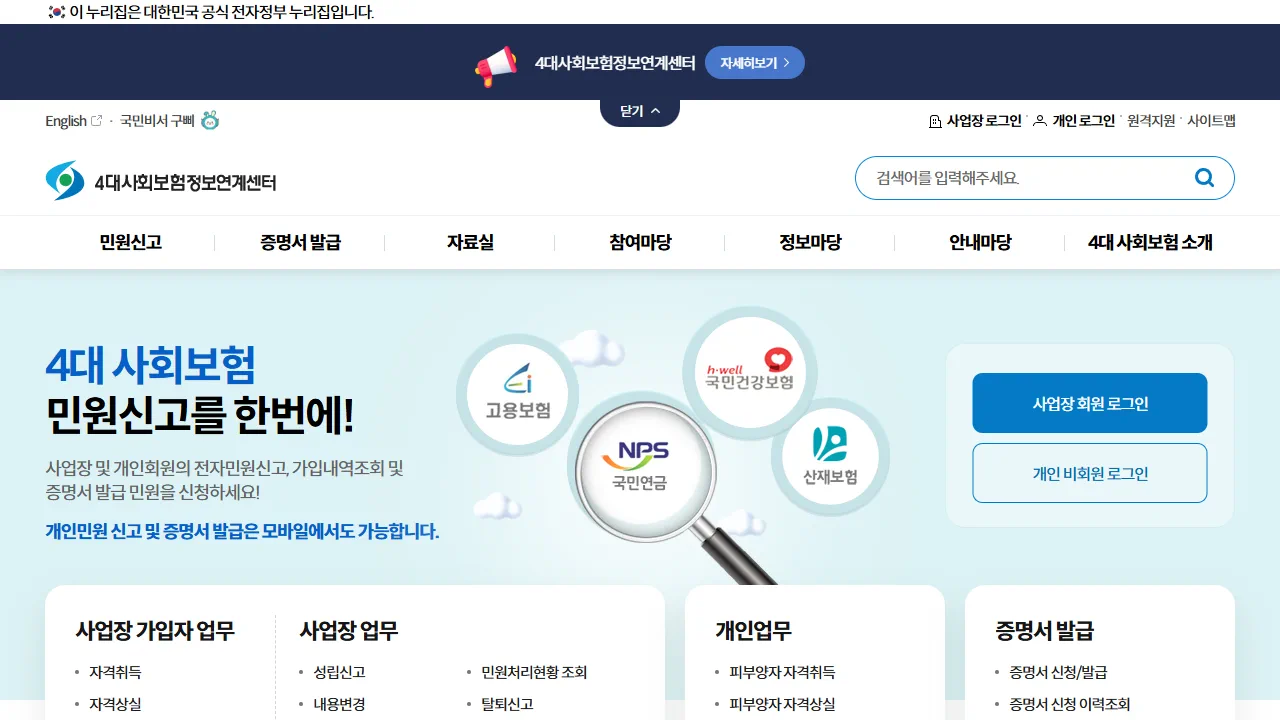This screenshot has height=720, width=1280.
Task: Open the 원격지원 link
Action: [x=1151, y=121]
